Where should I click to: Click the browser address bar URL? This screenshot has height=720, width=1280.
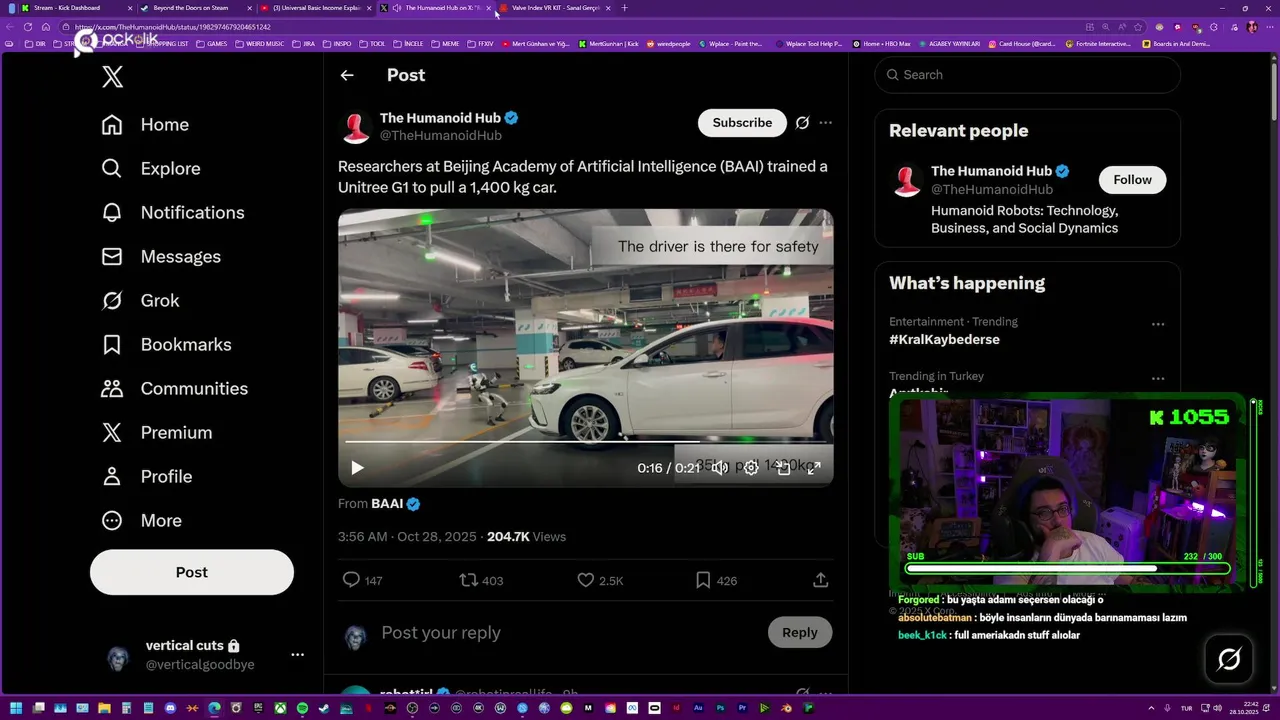pos(172,27)
